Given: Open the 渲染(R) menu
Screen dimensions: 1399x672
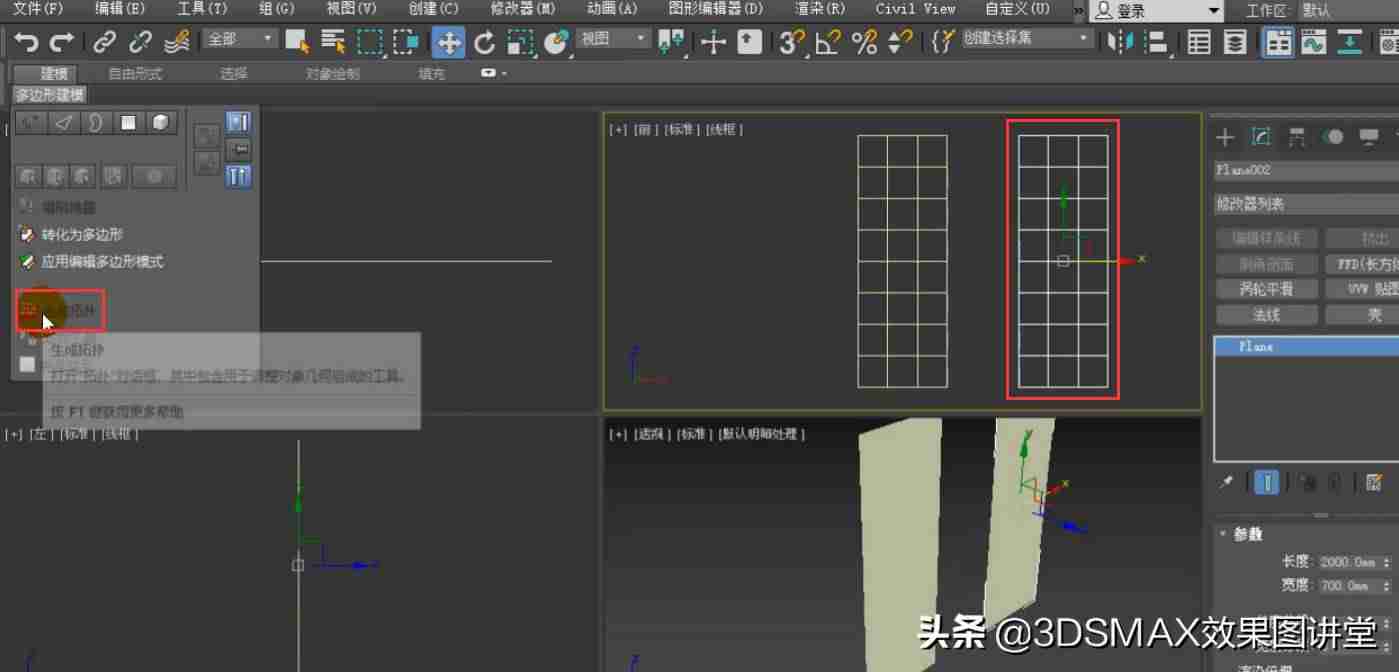Looking at the screenshot, I should (x=819, y=9).
